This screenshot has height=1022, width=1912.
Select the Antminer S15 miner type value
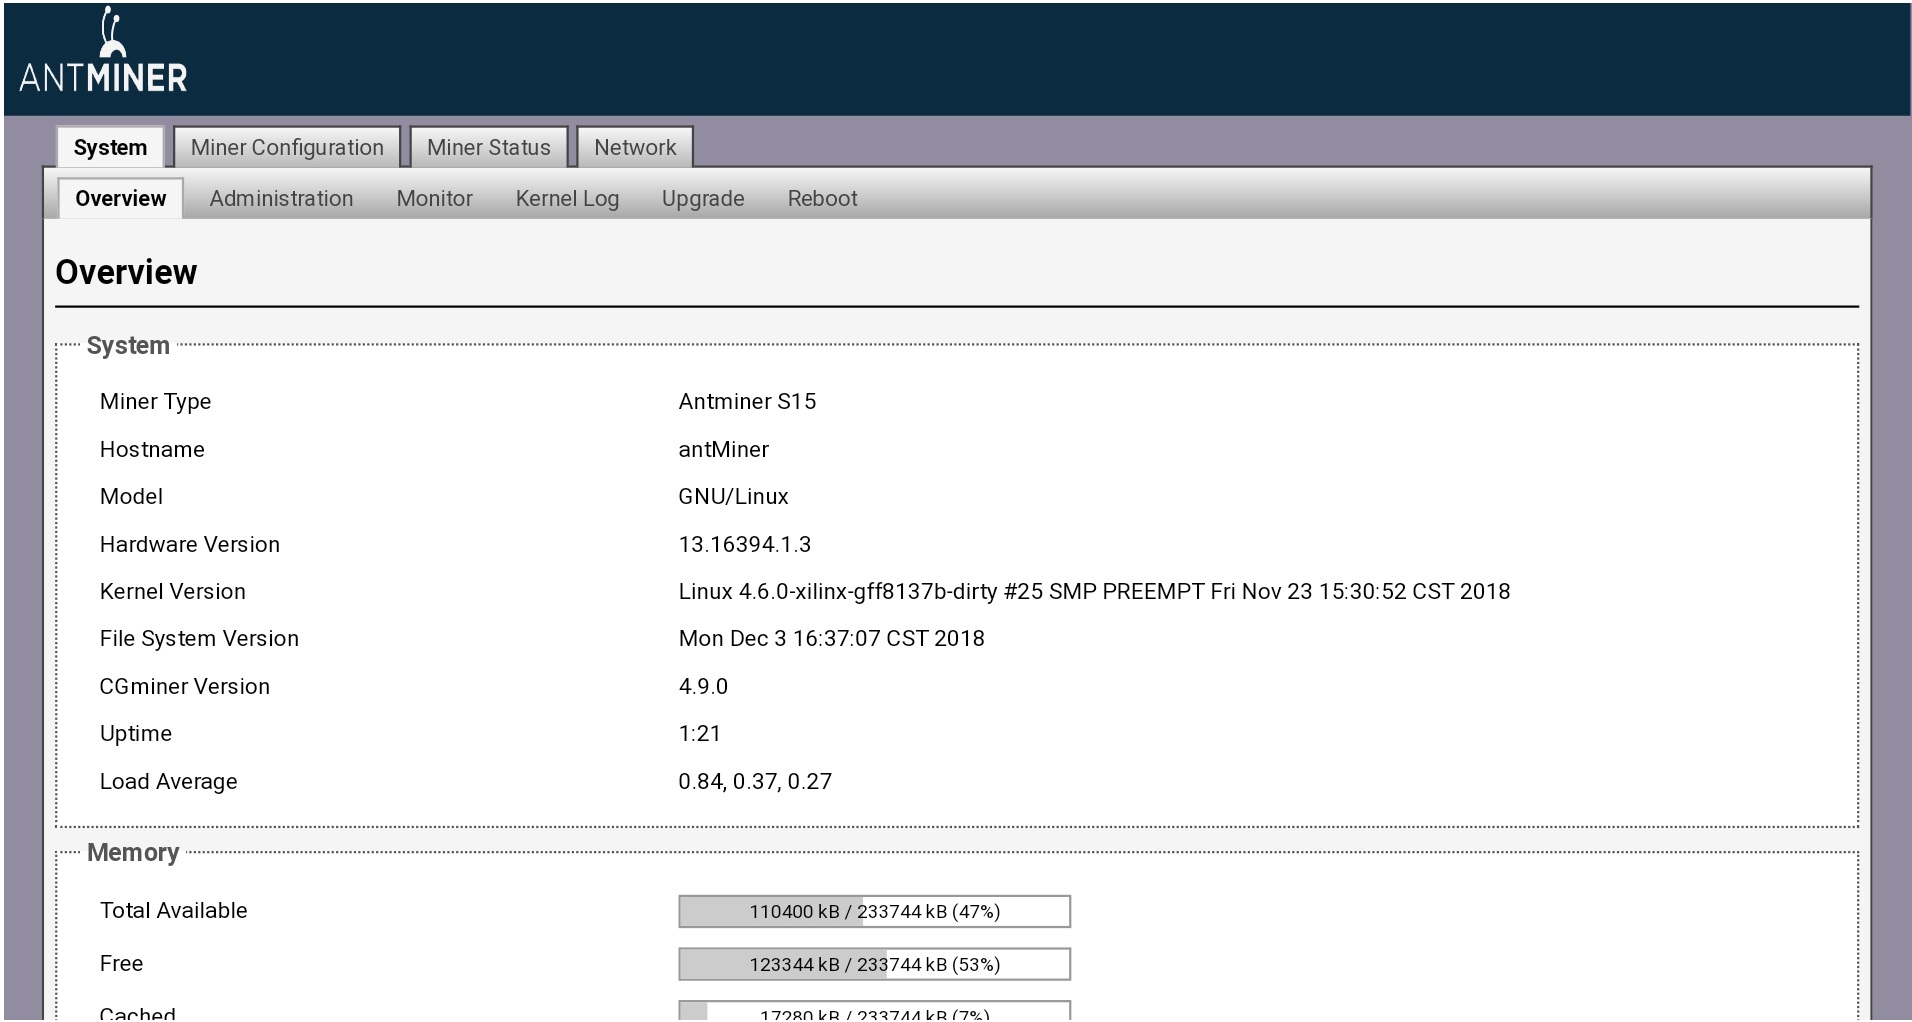tap(747, 401)
